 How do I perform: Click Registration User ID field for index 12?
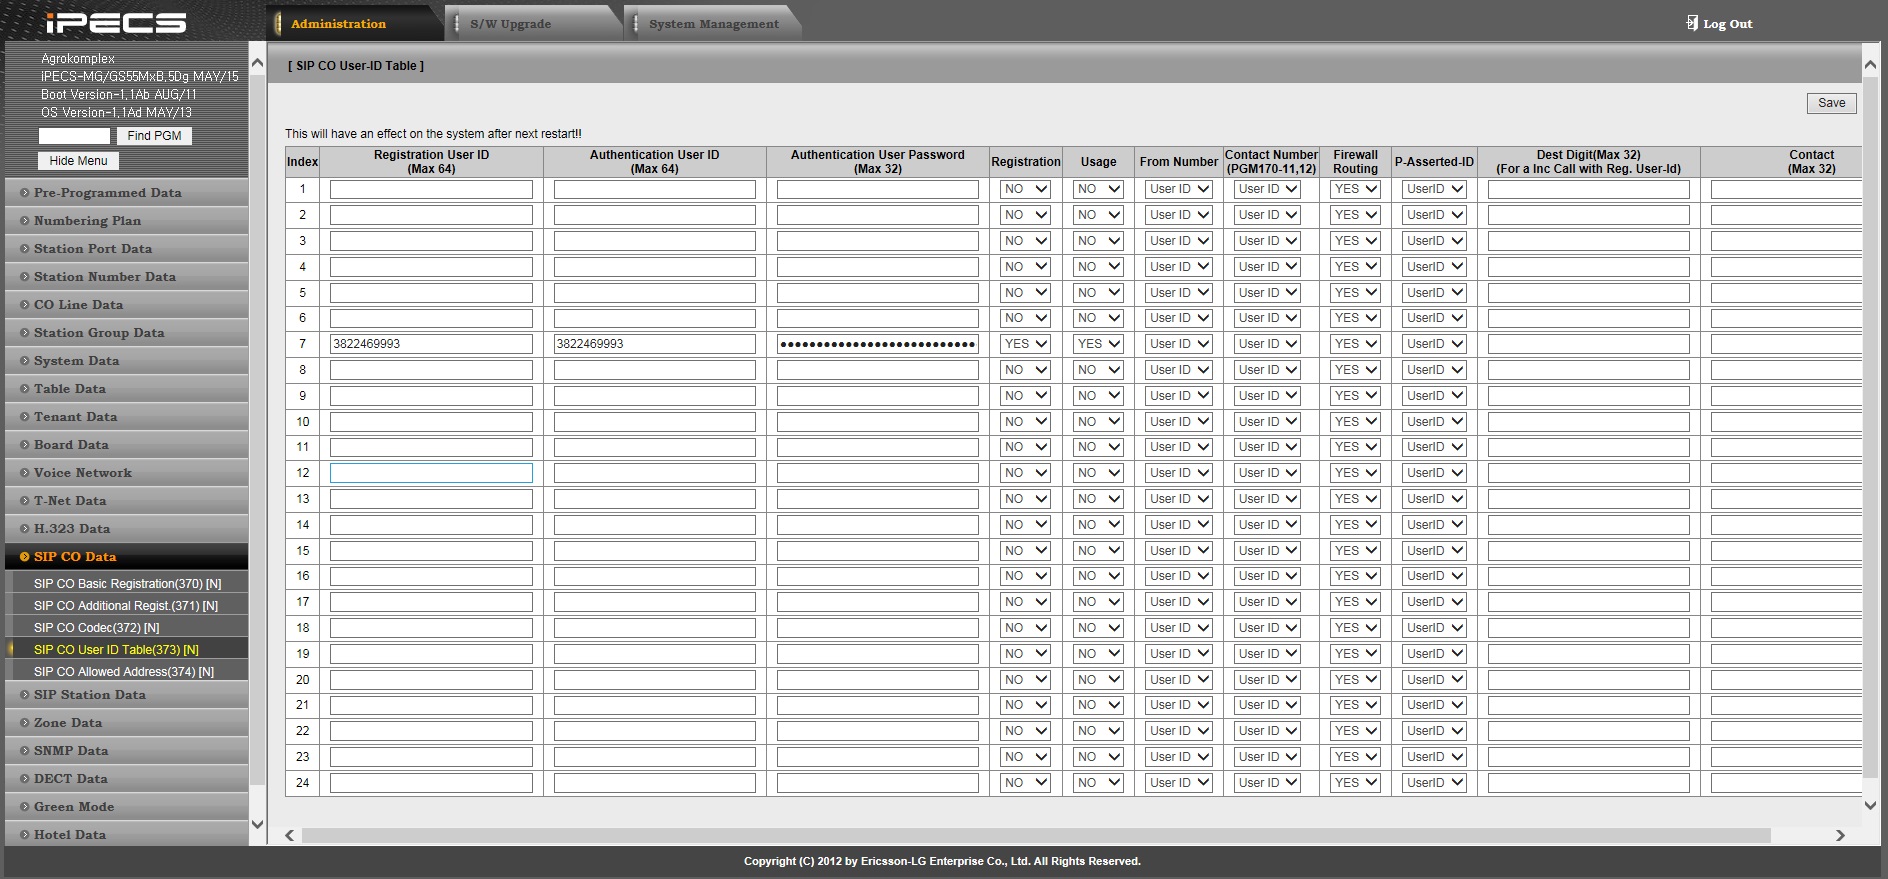click(x=431, y=473)
